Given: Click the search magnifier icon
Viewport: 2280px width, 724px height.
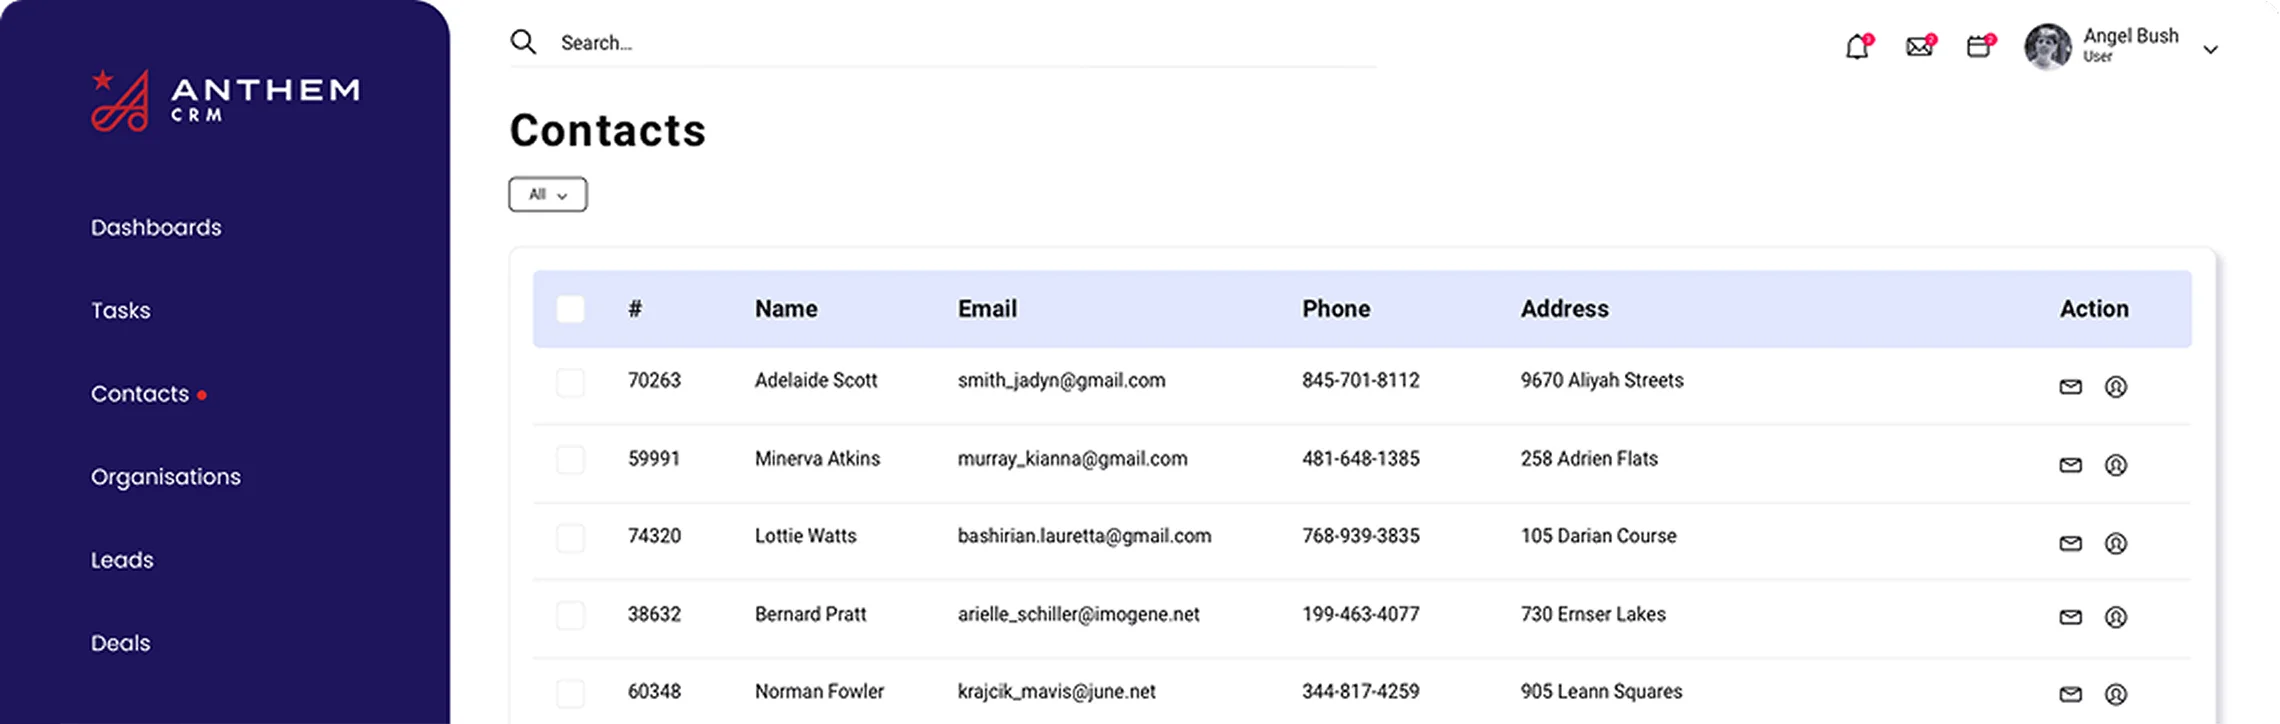Looking at the screenshot, I should click(x=523, y=42).
